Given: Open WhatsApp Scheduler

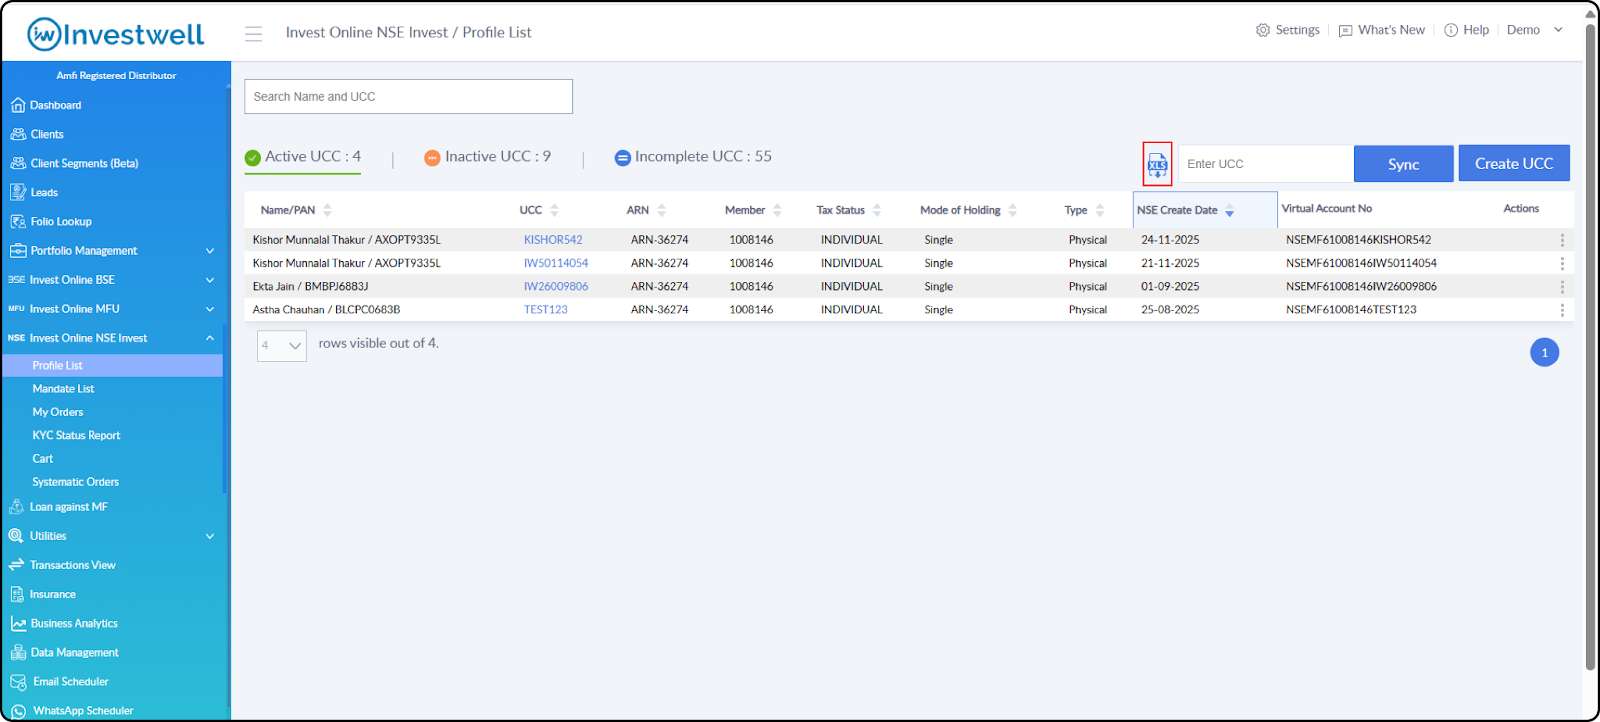Looking at the screenshot, I should coord(71,711).
